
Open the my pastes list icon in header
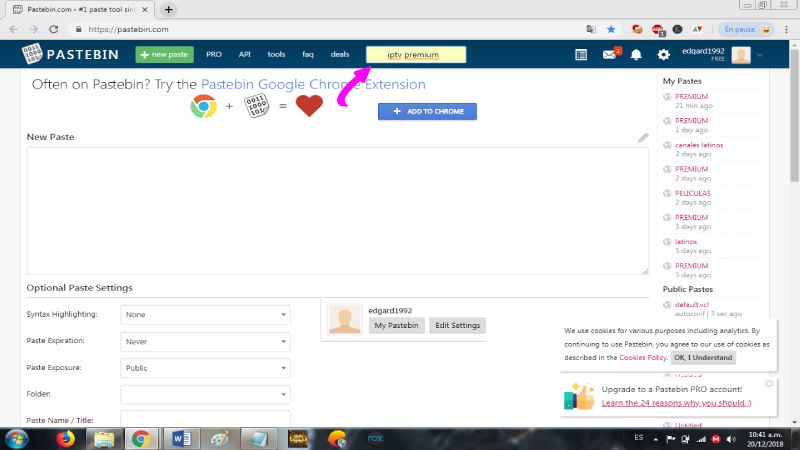coord(581,55)
